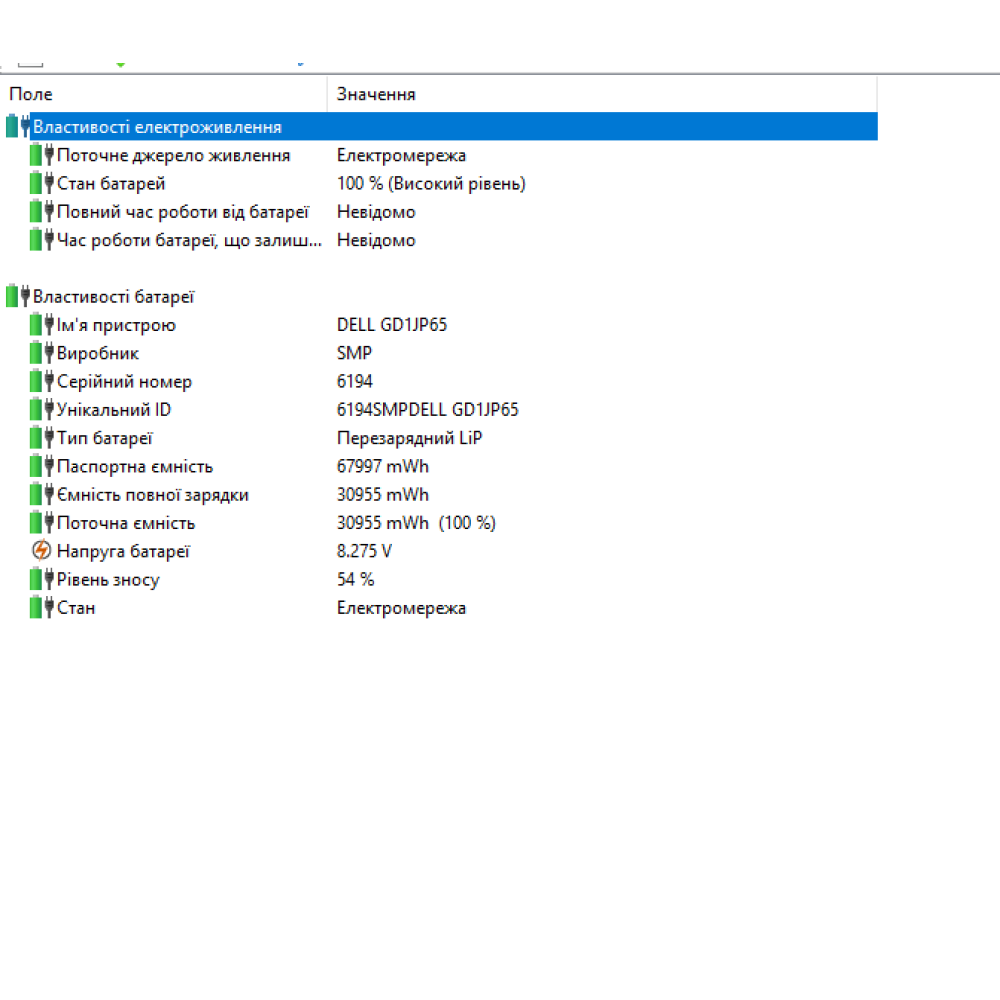Click the Повний час роботи від батареї row
The height and width of the screenshot is (1000, 1000).
pyautogui.click(x=182, y=212)
